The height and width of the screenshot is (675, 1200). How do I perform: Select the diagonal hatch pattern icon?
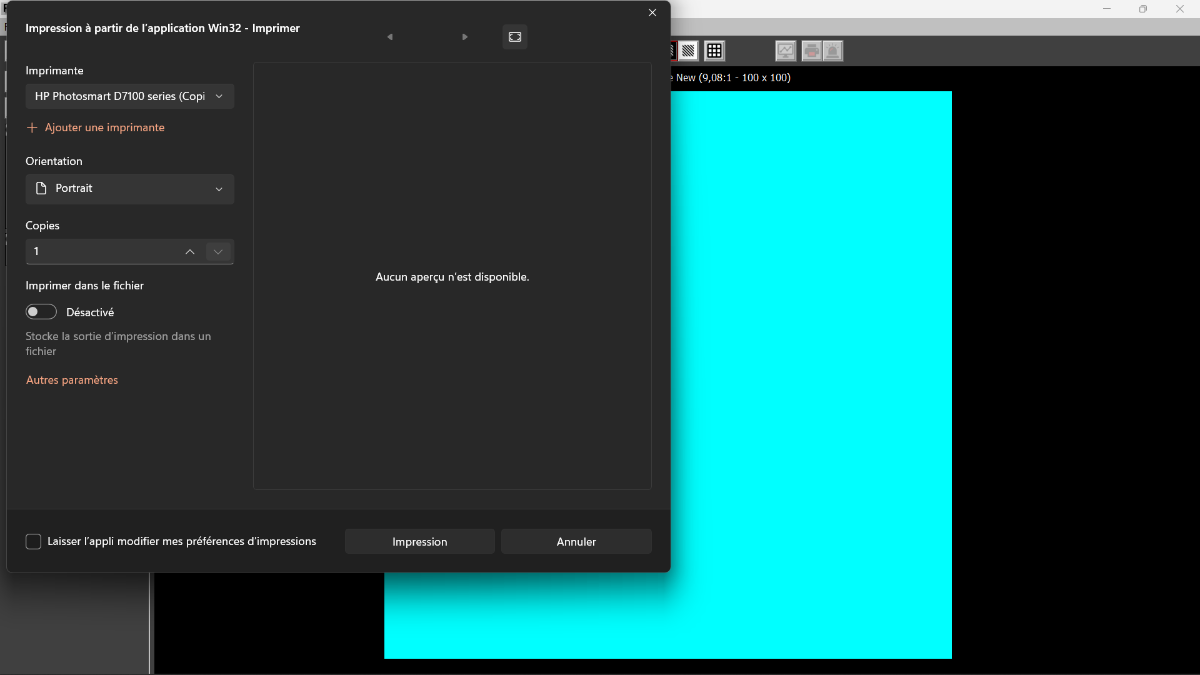pos(689,50)
